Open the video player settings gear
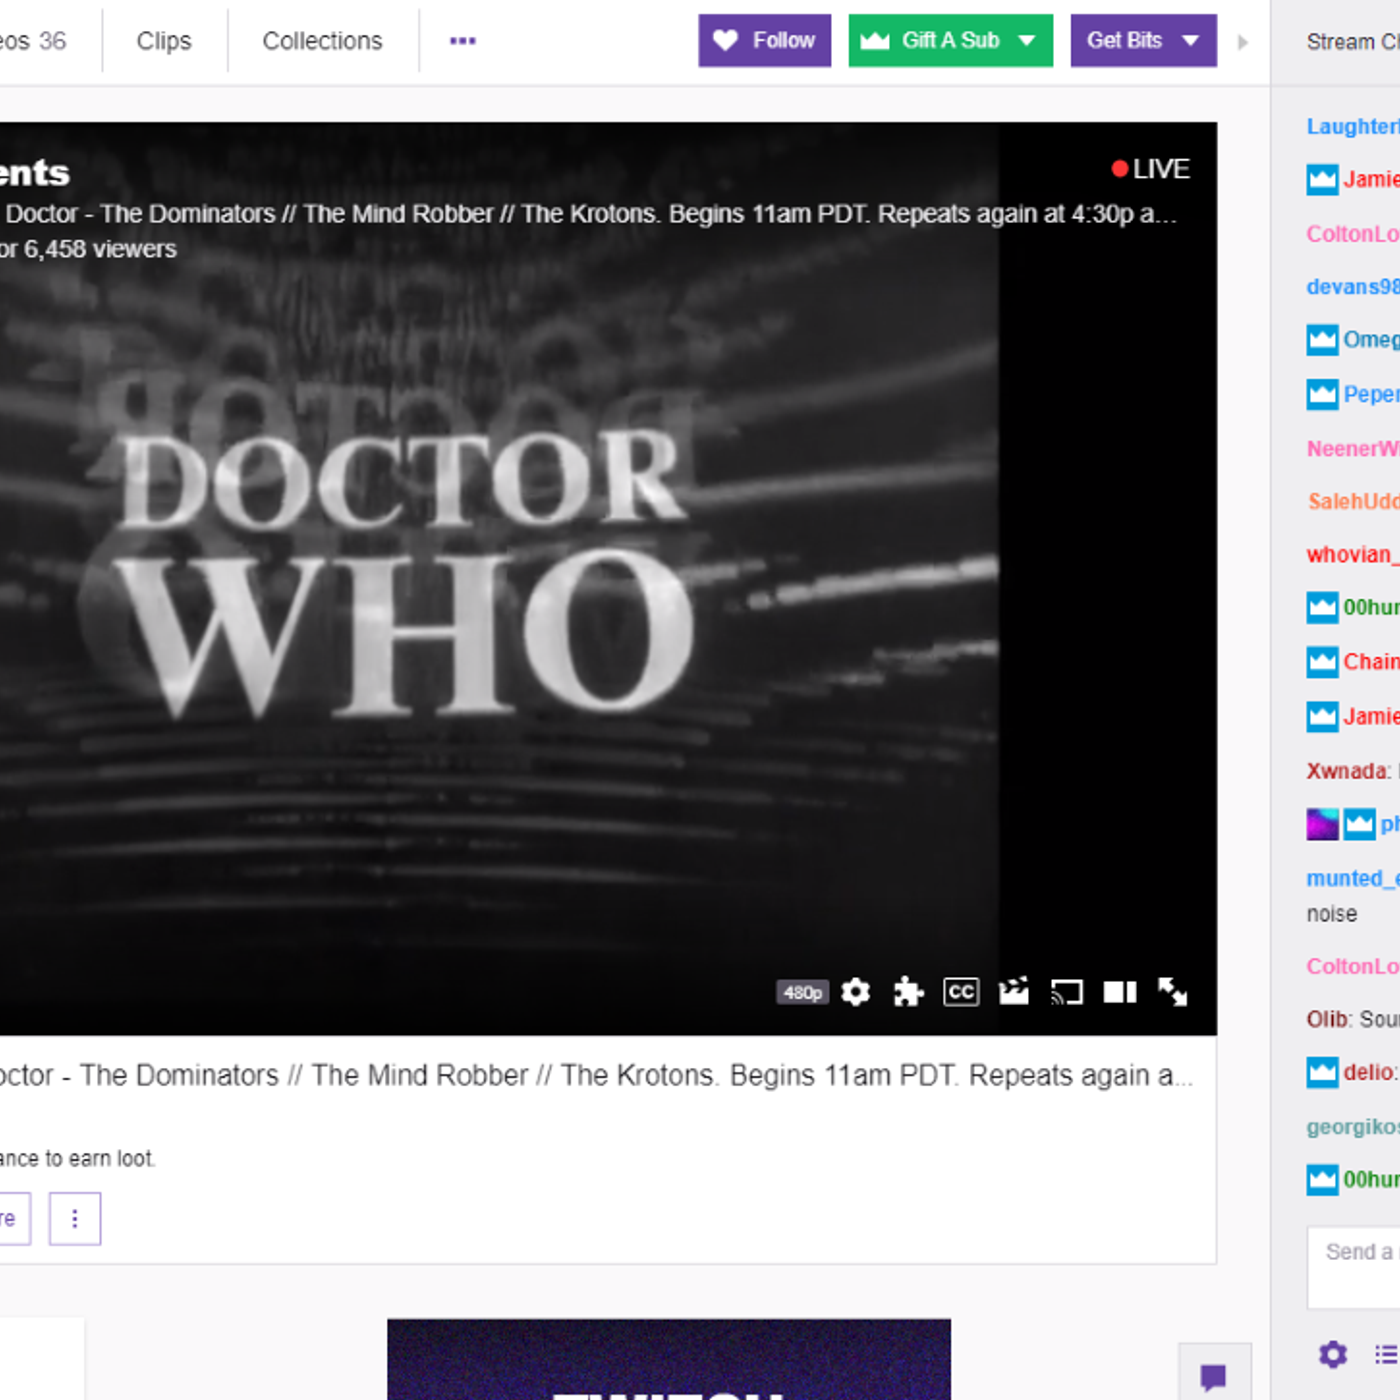The width and height of the screenshot is (1400, 1400). (x=855, y=992)
